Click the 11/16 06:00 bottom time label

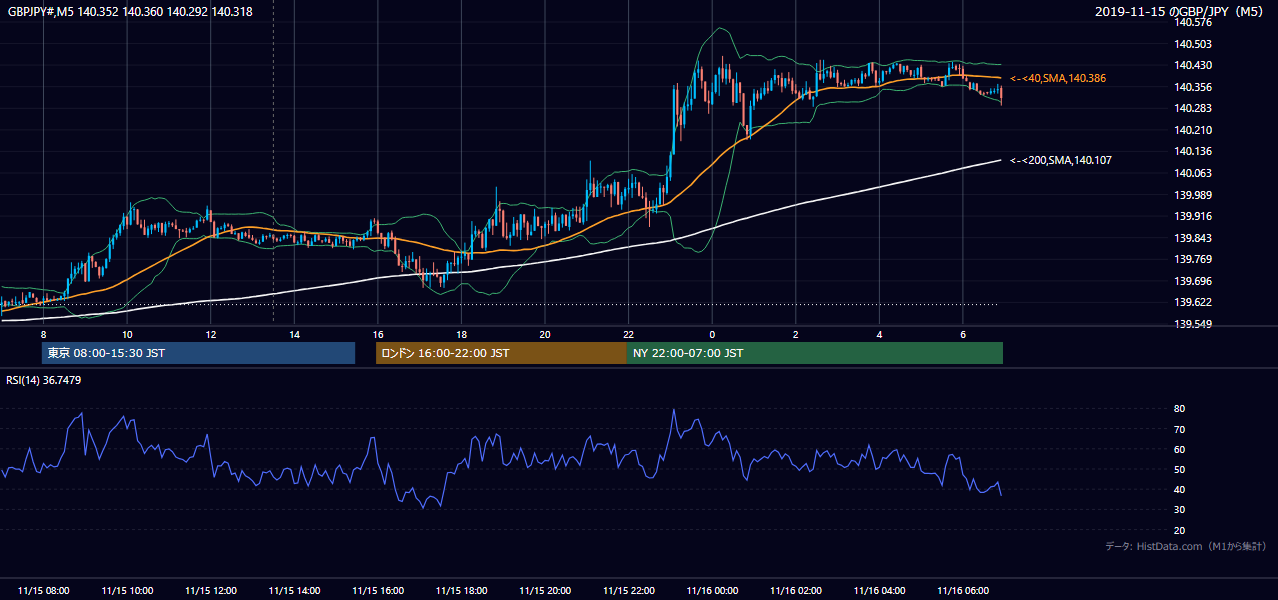(962, 591)
